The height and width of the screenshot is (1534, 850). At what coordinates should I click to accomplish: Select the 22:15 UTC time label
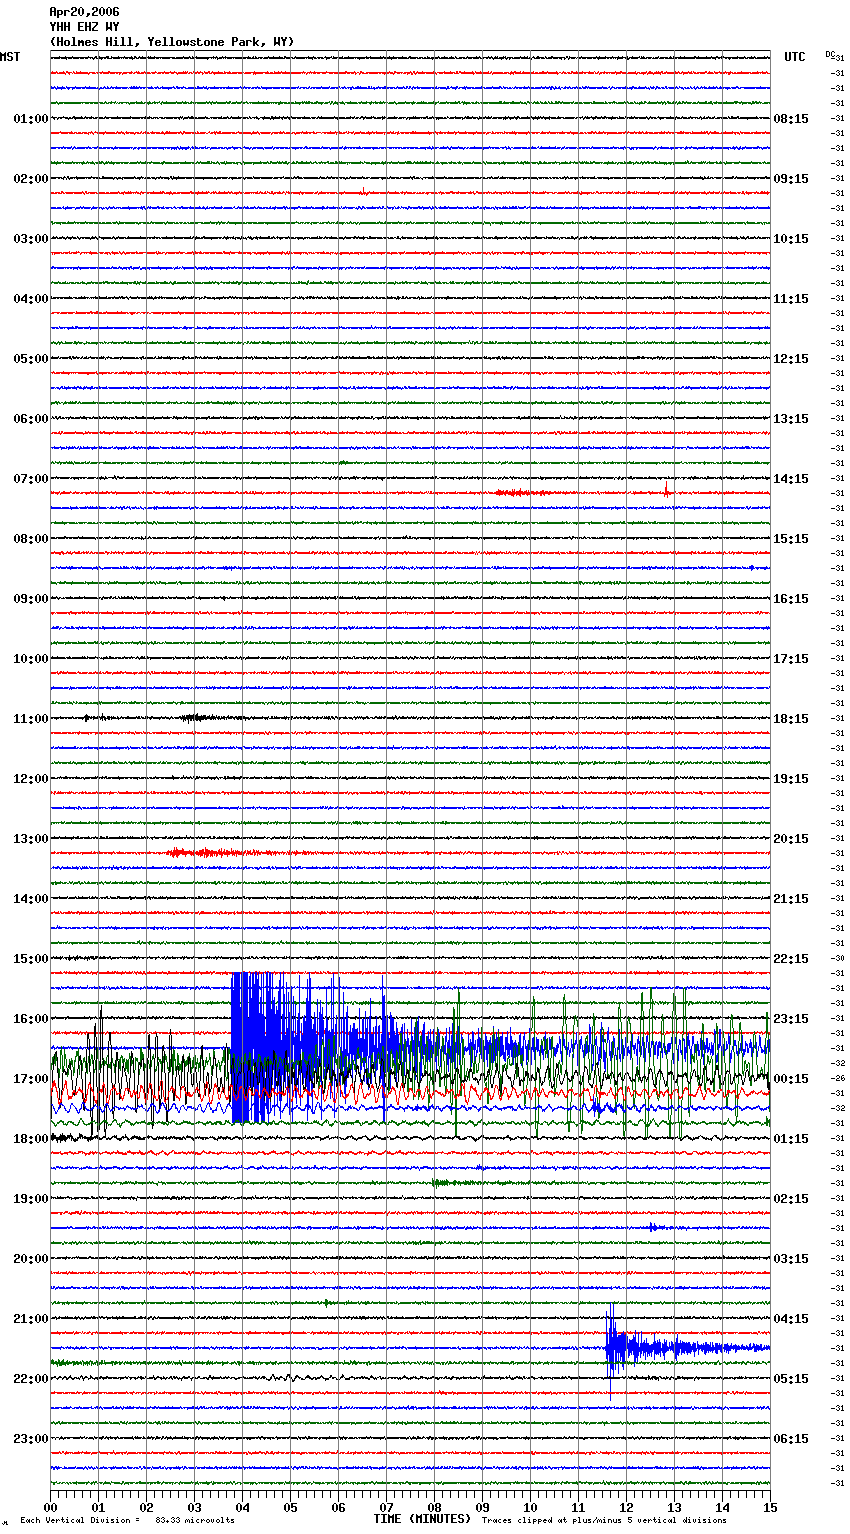click(x=791, y=959)
